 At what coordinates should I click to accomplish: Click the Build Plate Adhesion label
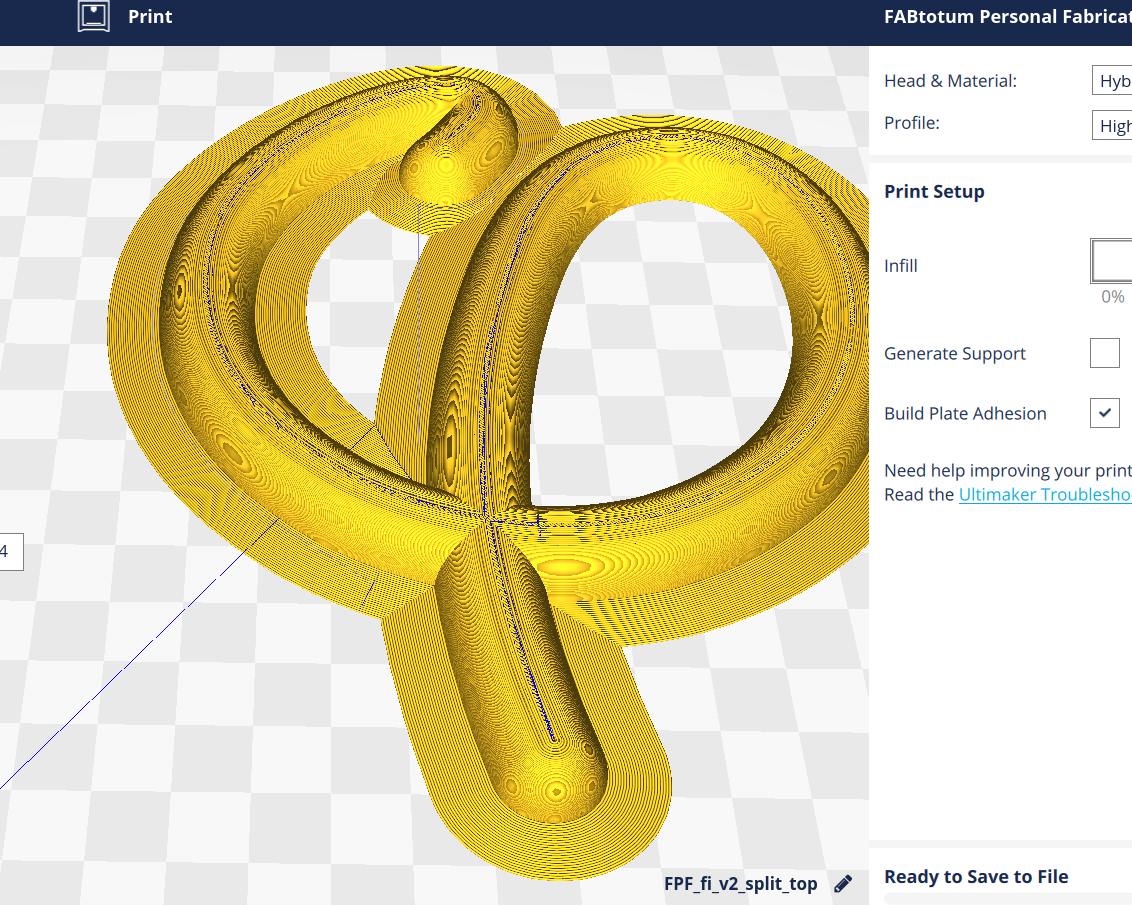click(965, 414)
